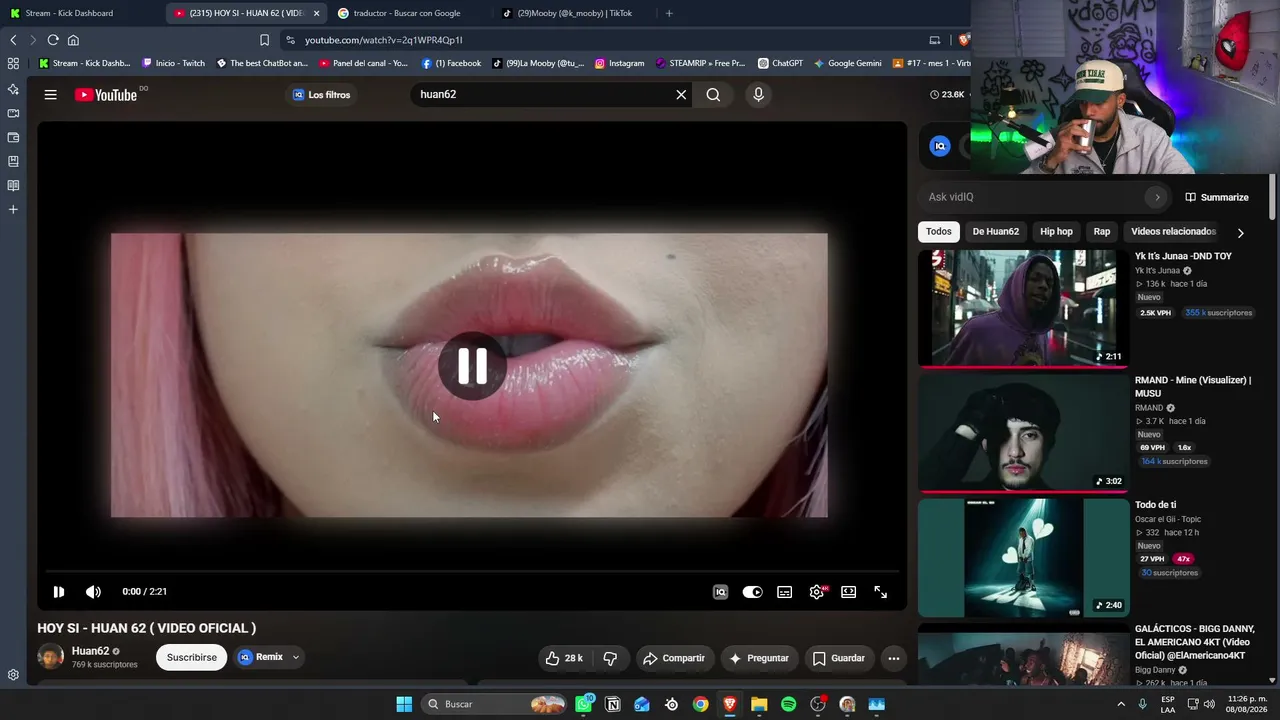Expand the Remix dropdown arrow

click(296, 657)
